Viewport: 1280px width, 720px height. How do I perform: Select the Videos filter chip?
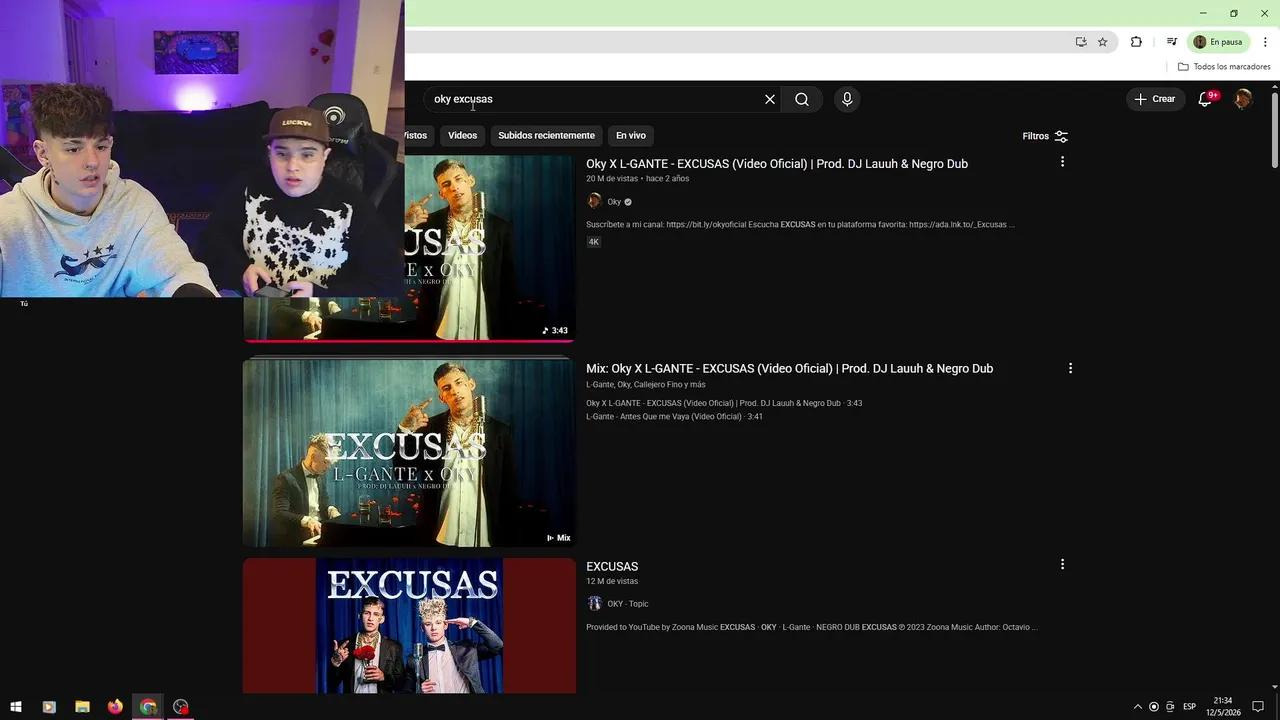click(462, 135)
